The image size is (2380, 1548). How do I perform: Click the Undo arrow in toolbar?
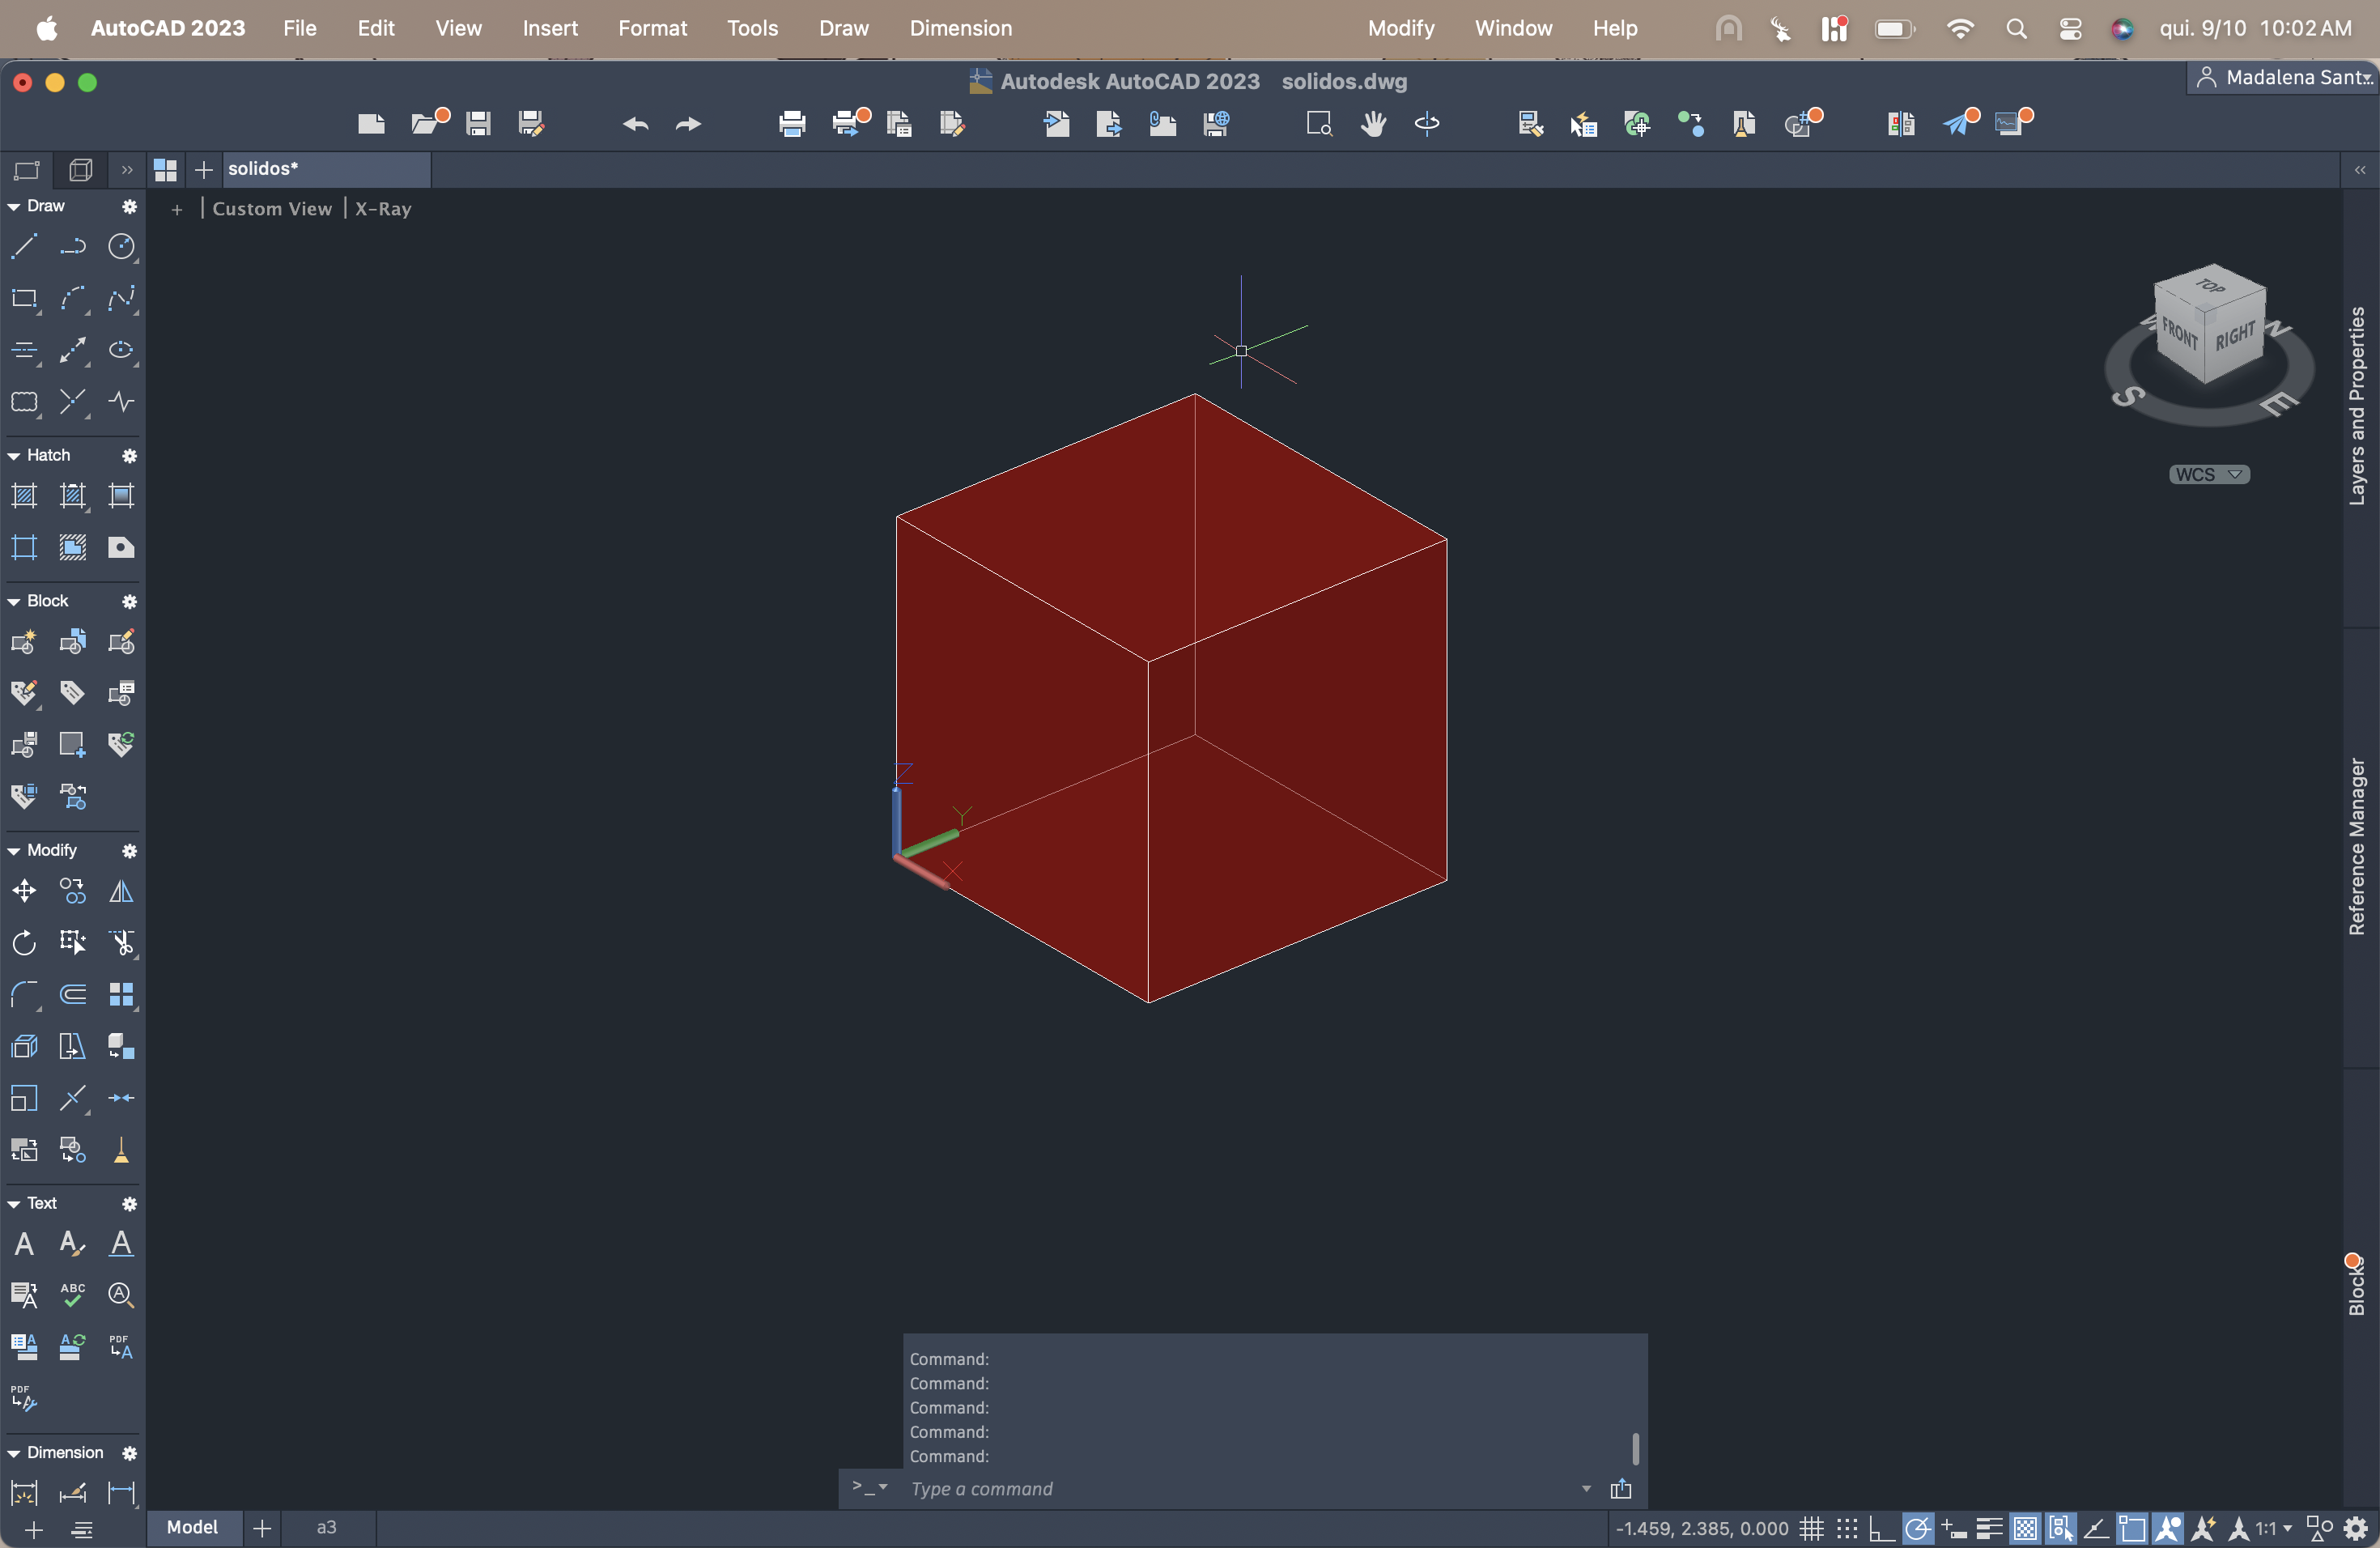coord(636,124)
